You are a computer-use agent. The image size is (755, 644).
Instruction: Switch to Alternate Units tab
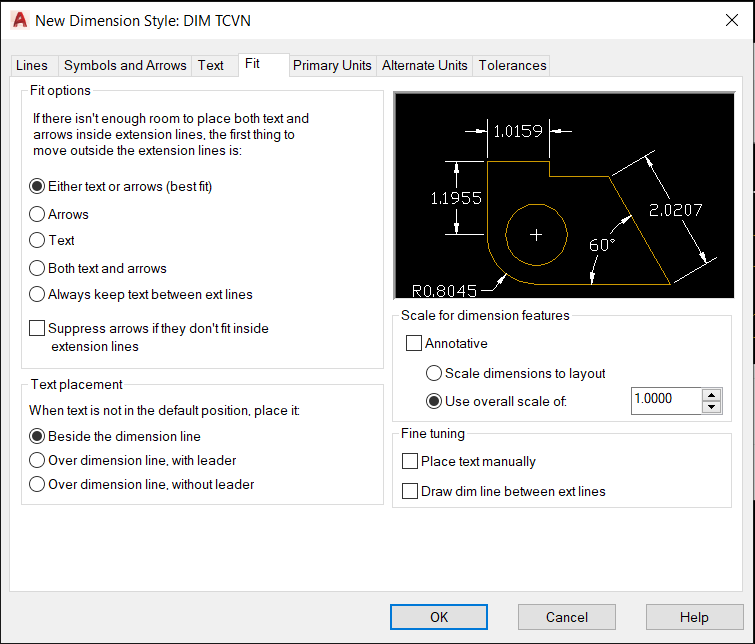coord(424,65)
